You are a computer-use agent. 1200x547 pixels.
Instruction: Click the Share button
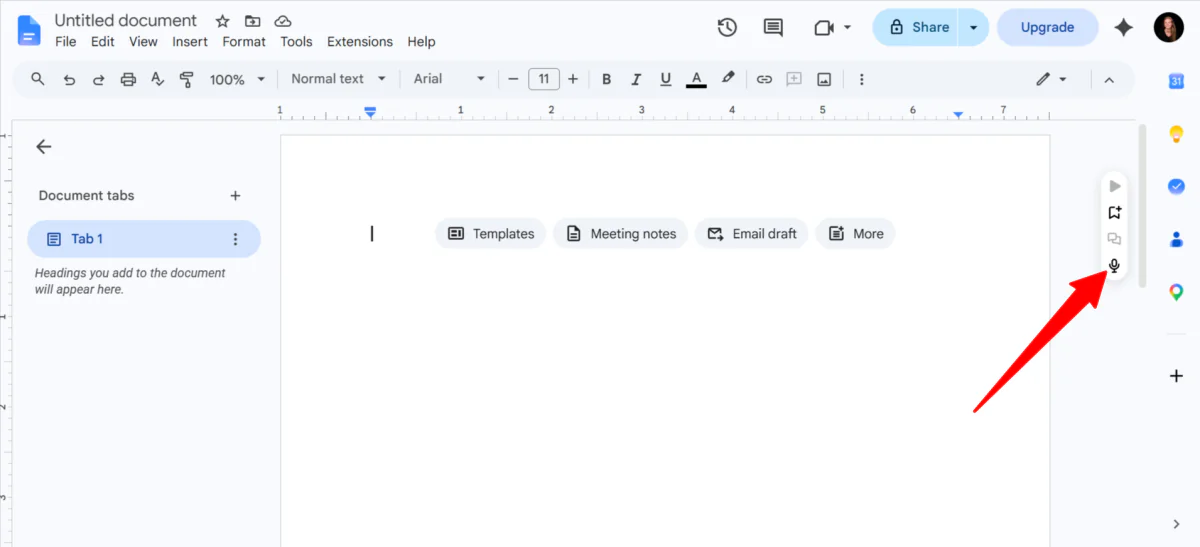coord(916,27)
